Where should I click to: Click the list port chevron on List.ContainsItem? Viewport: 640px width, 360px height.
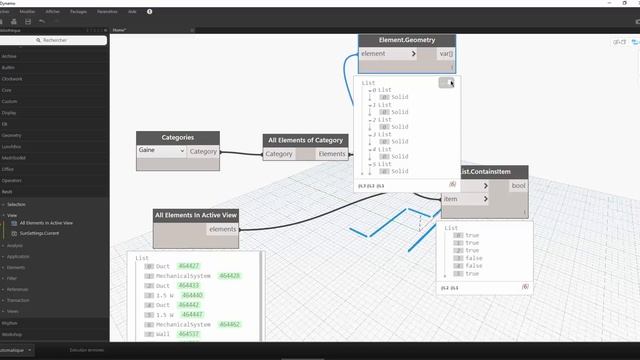point(485,186)
